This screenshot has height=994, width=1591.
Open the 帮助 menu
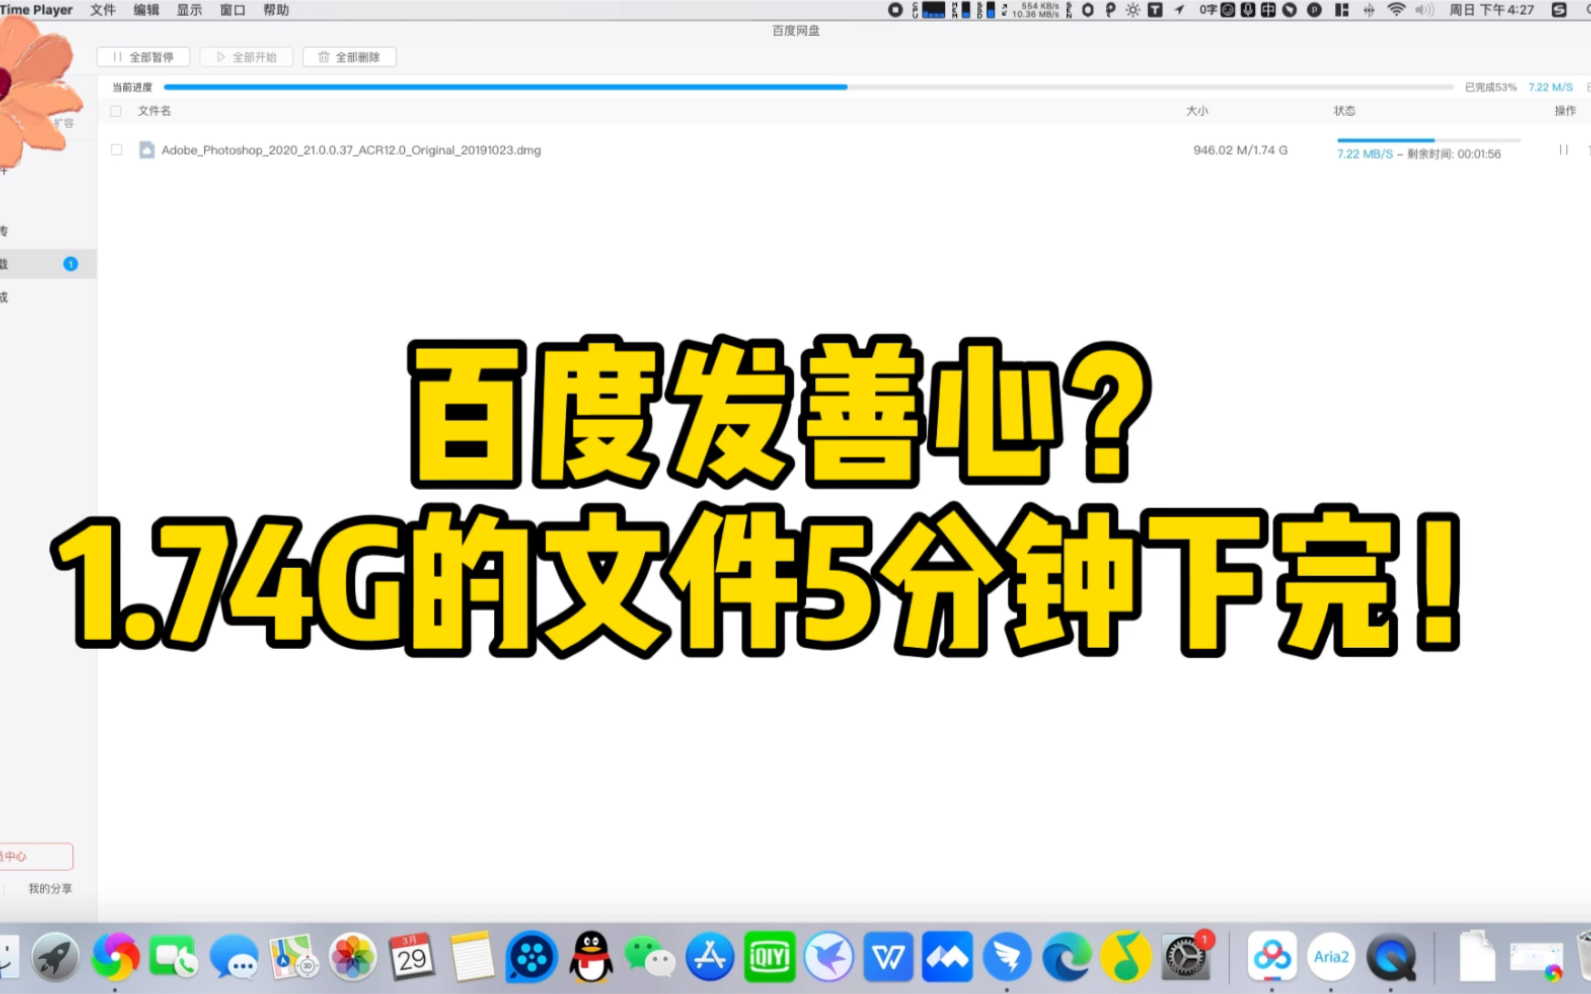tap(276, 10)
